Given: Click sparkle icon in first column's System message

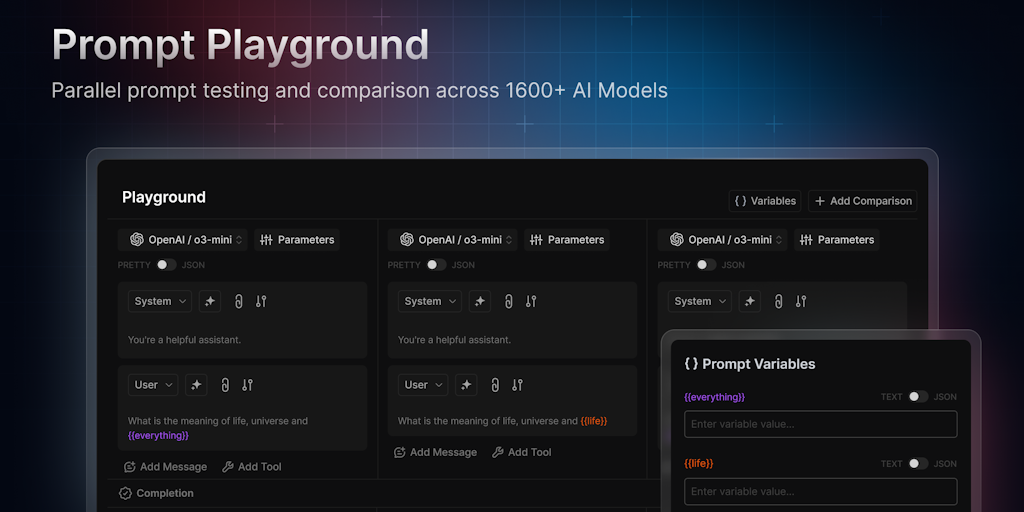Looking at the screenshot, I should [210, 301].
